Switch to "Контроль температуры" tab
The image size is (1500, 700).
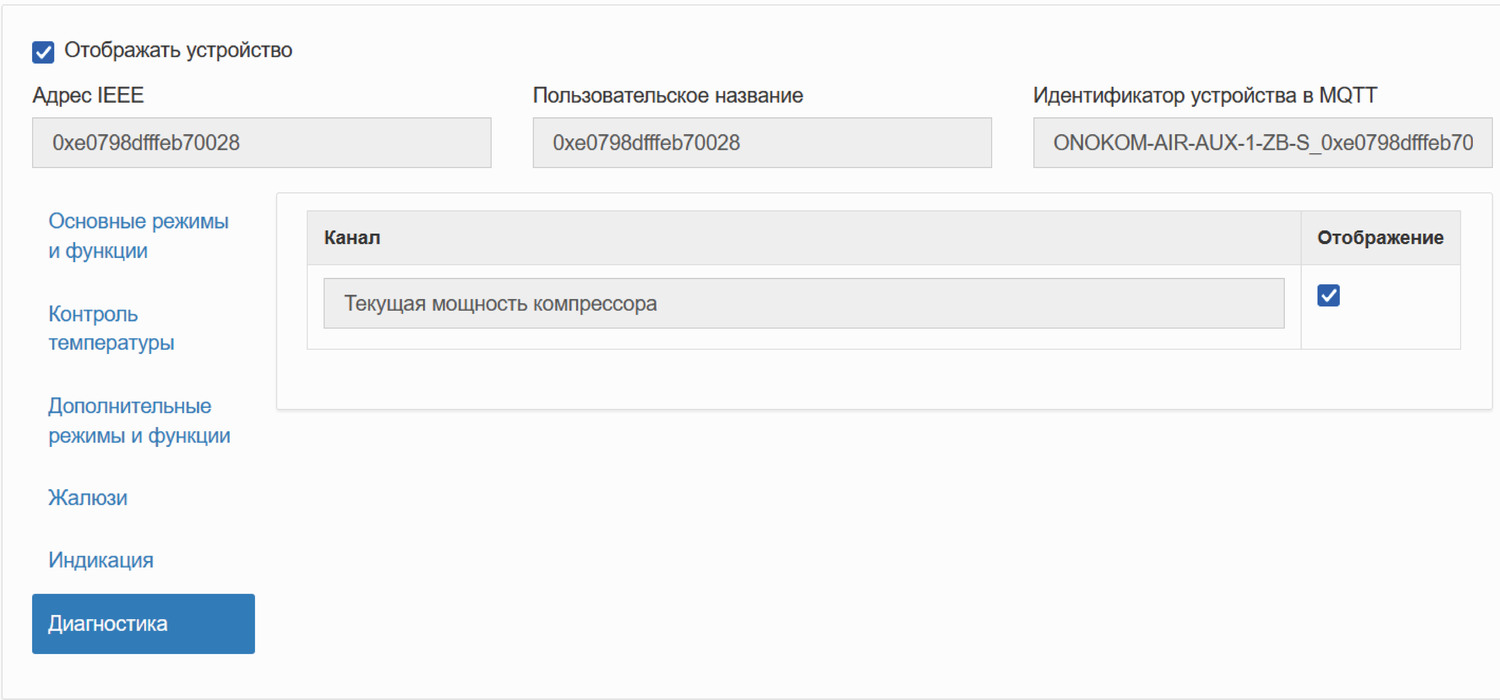pos(111,328)
